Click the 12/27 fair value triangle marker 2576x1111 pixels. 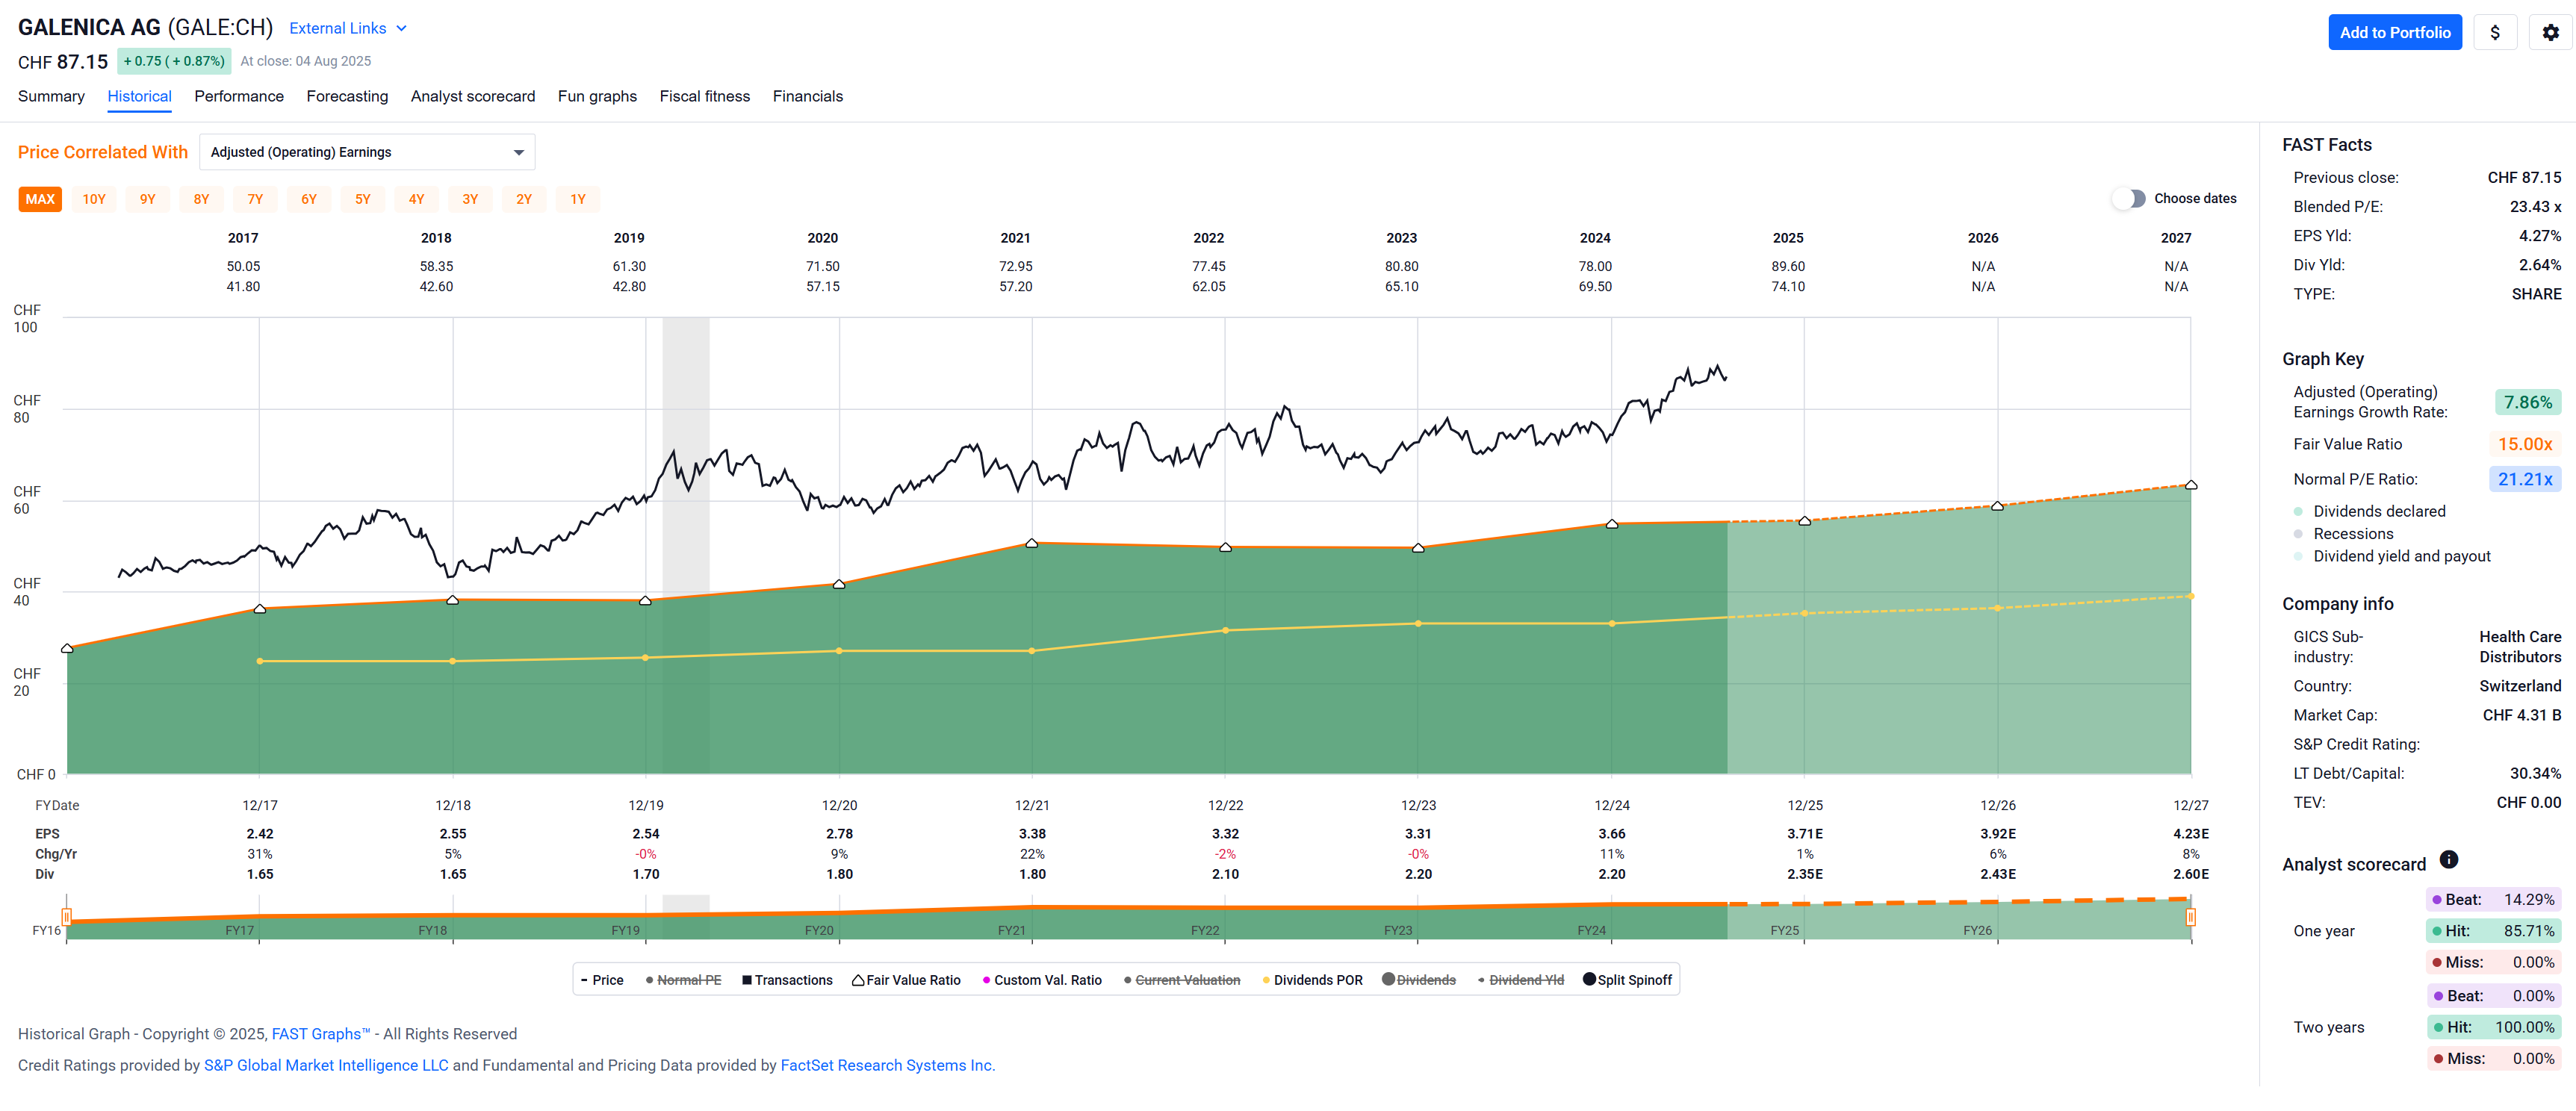coord(2190,484)
